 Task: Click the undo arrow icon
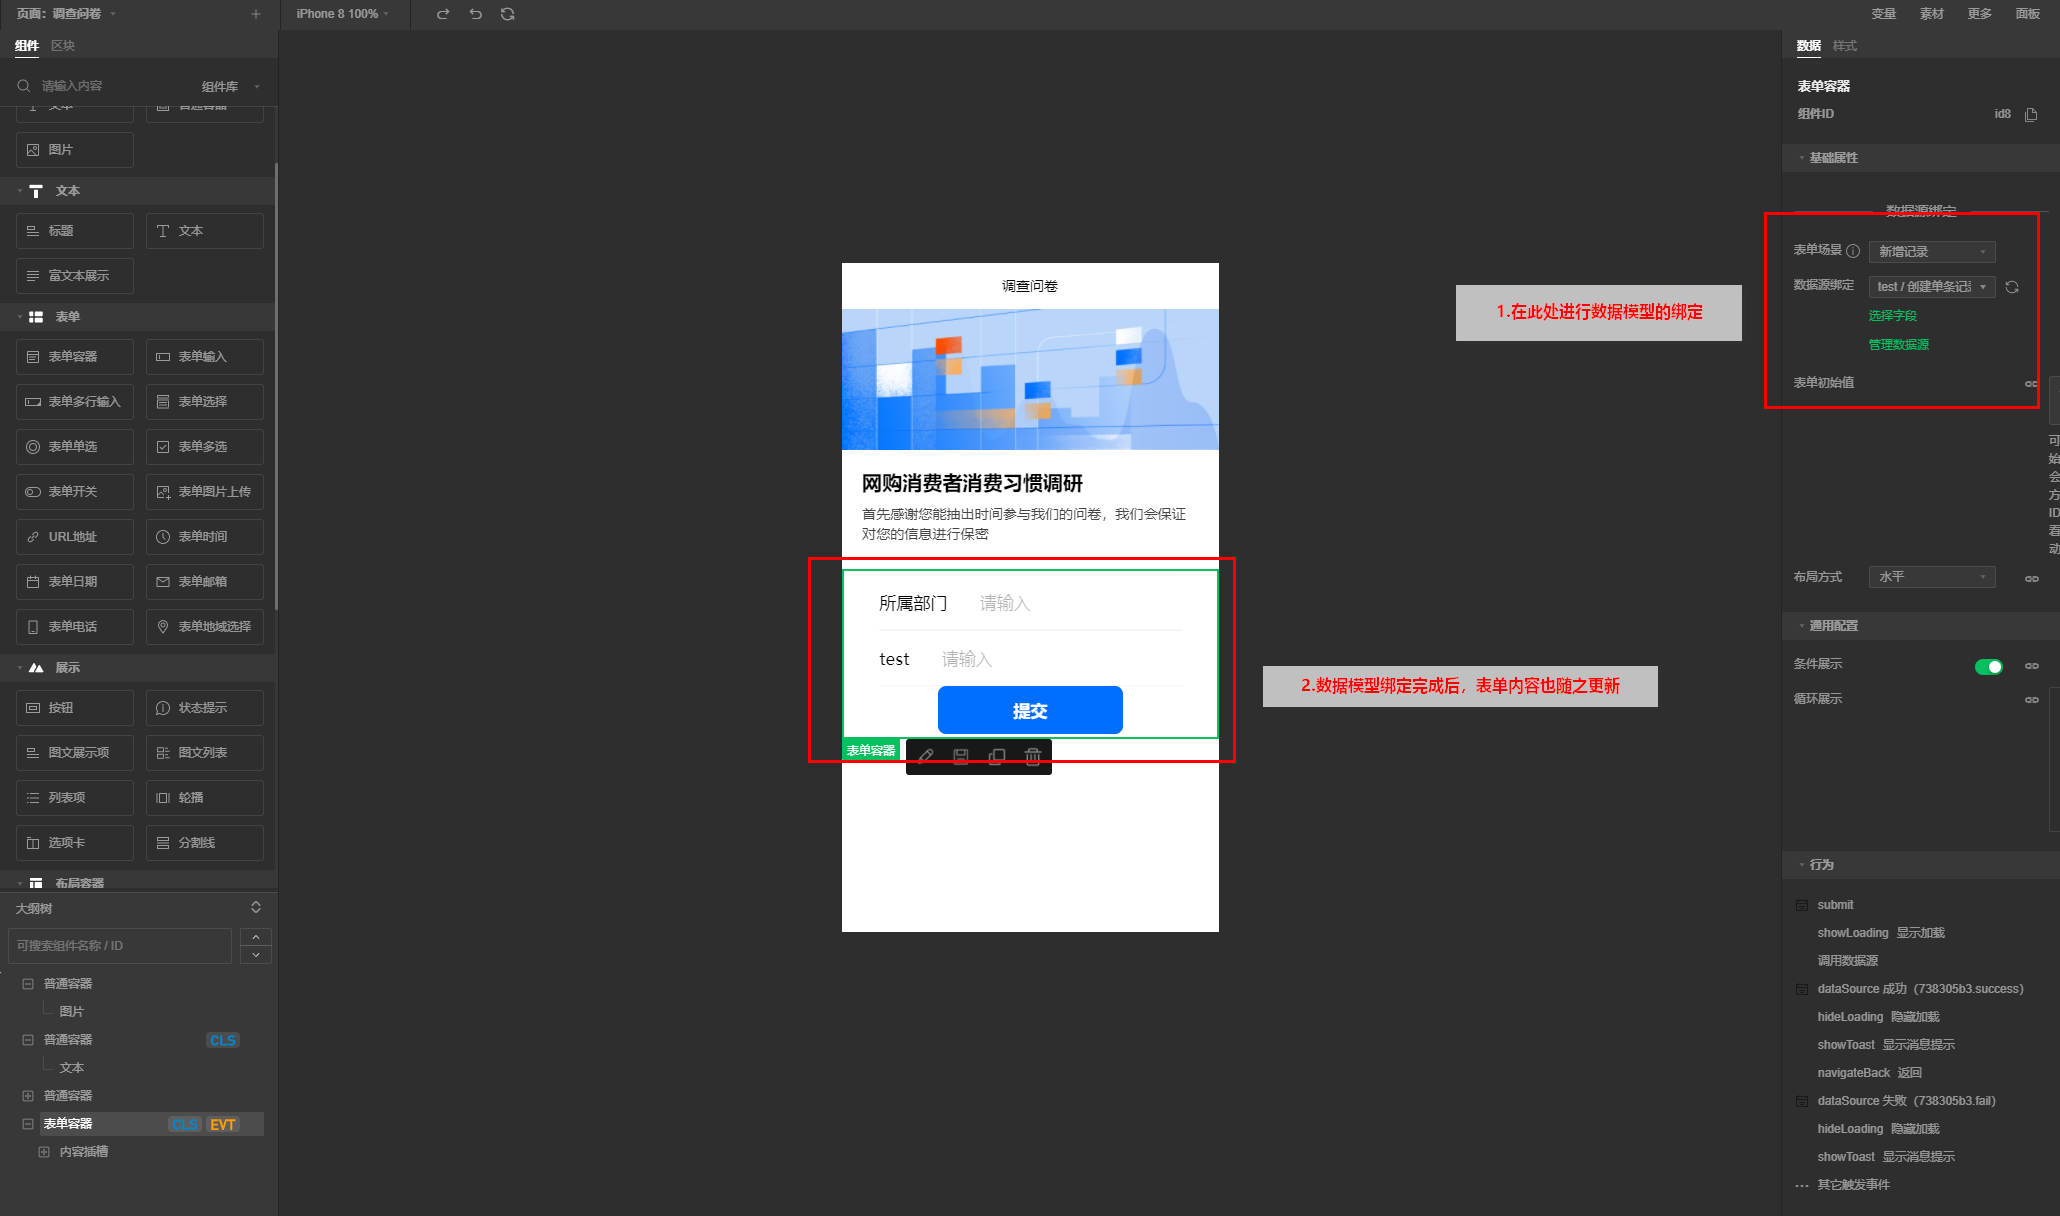pos(475,14)
